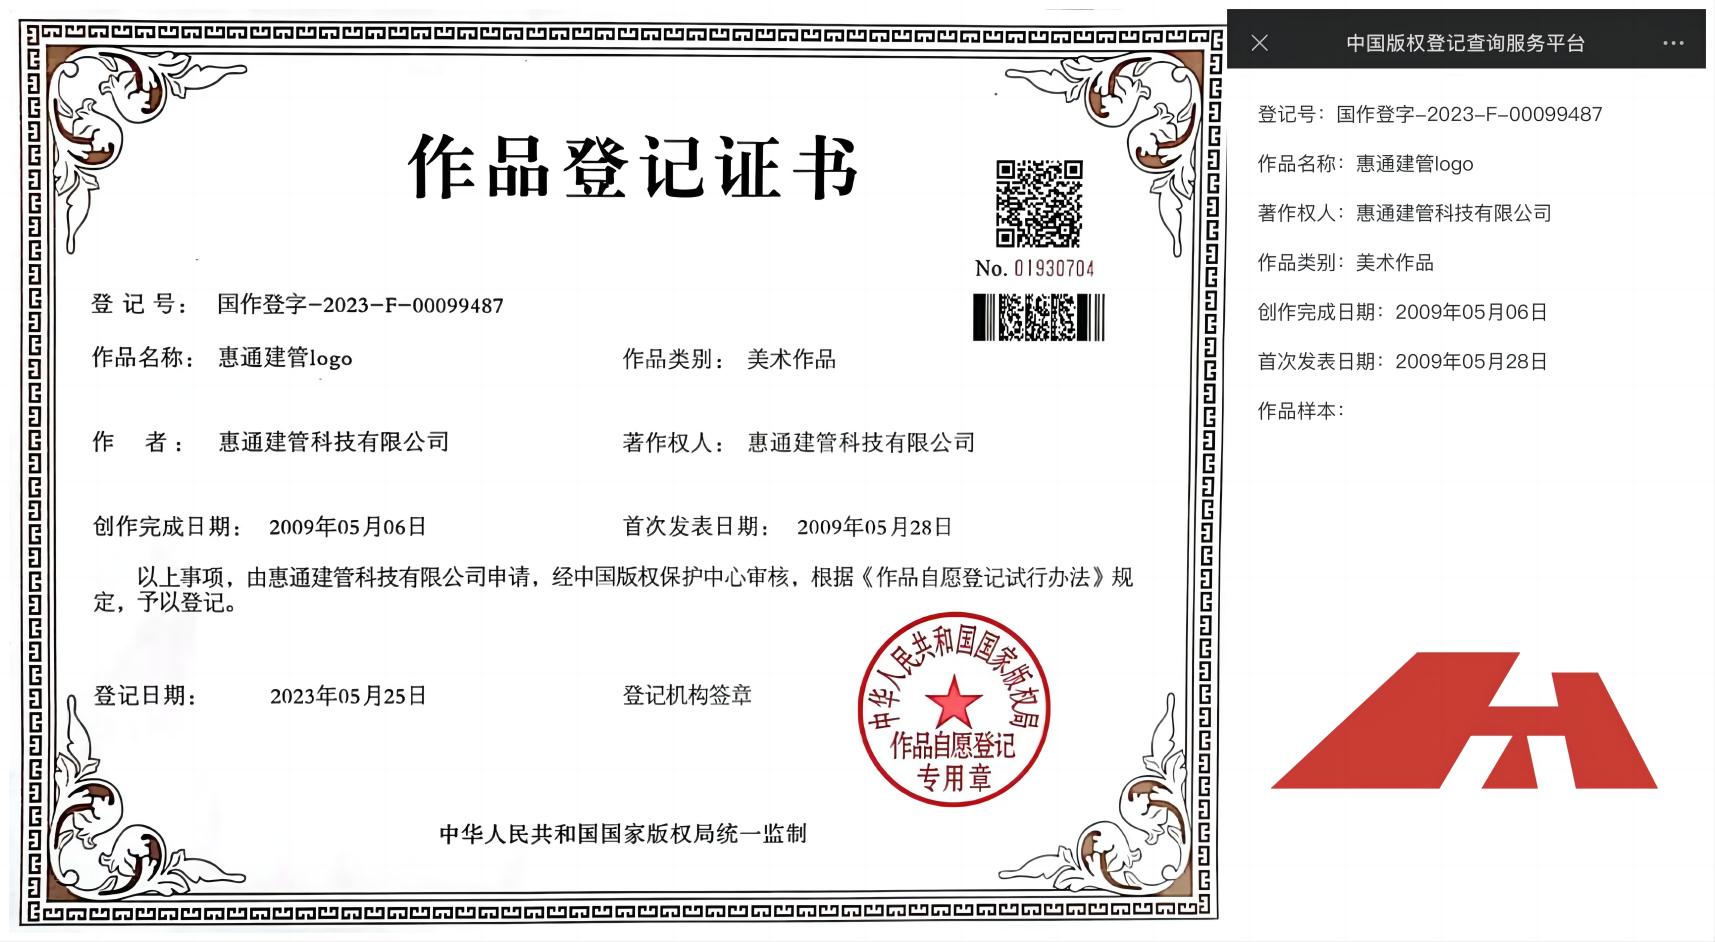Click the title 中国版权登记查询服务平台

point(1465,43)
